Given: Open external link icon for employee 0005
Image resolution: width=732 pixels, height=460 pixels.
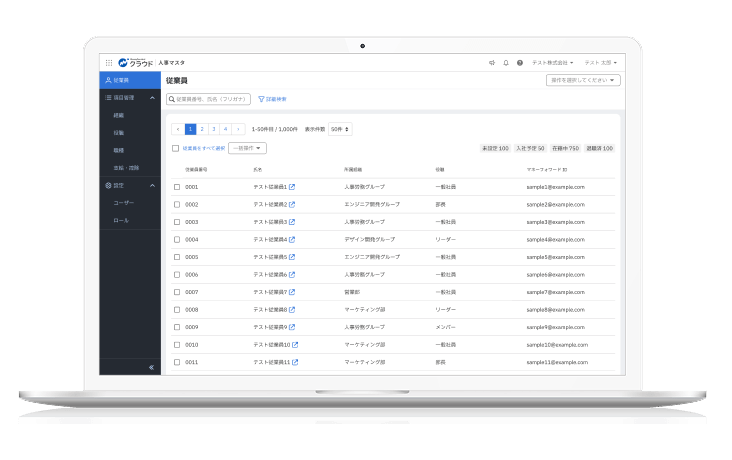Looking at the screenshot, I should click(x=292, y=257).
